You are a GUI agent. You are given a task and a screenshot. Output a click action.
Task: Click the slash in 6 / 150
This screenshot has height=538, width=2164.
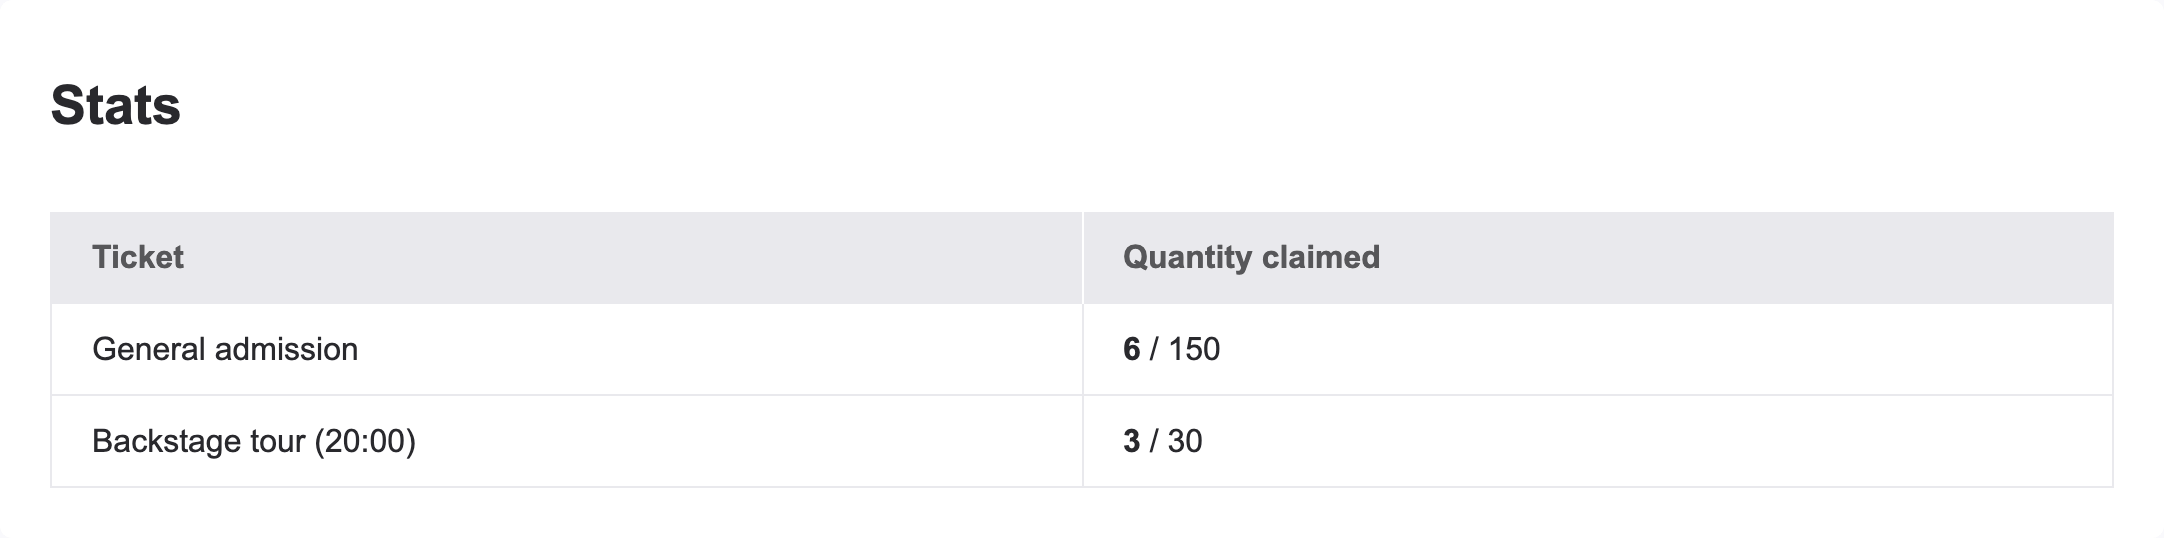pyautogui.click(x=1155, y=349)
